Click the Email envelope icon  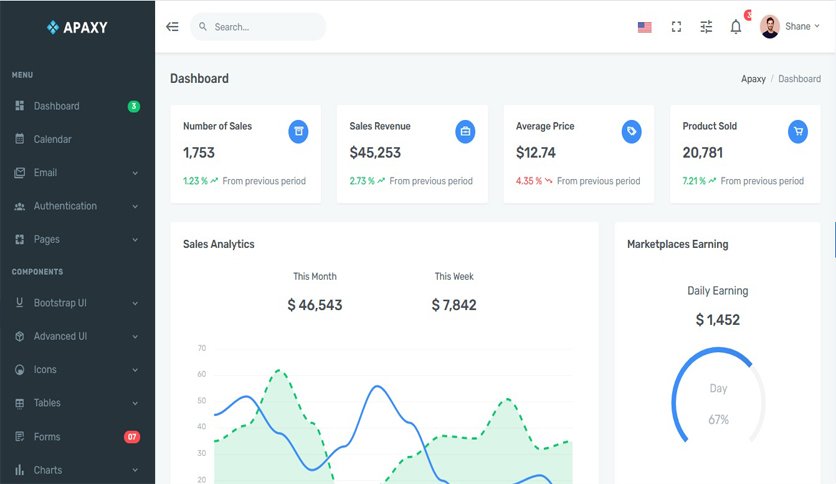[20, 173]
